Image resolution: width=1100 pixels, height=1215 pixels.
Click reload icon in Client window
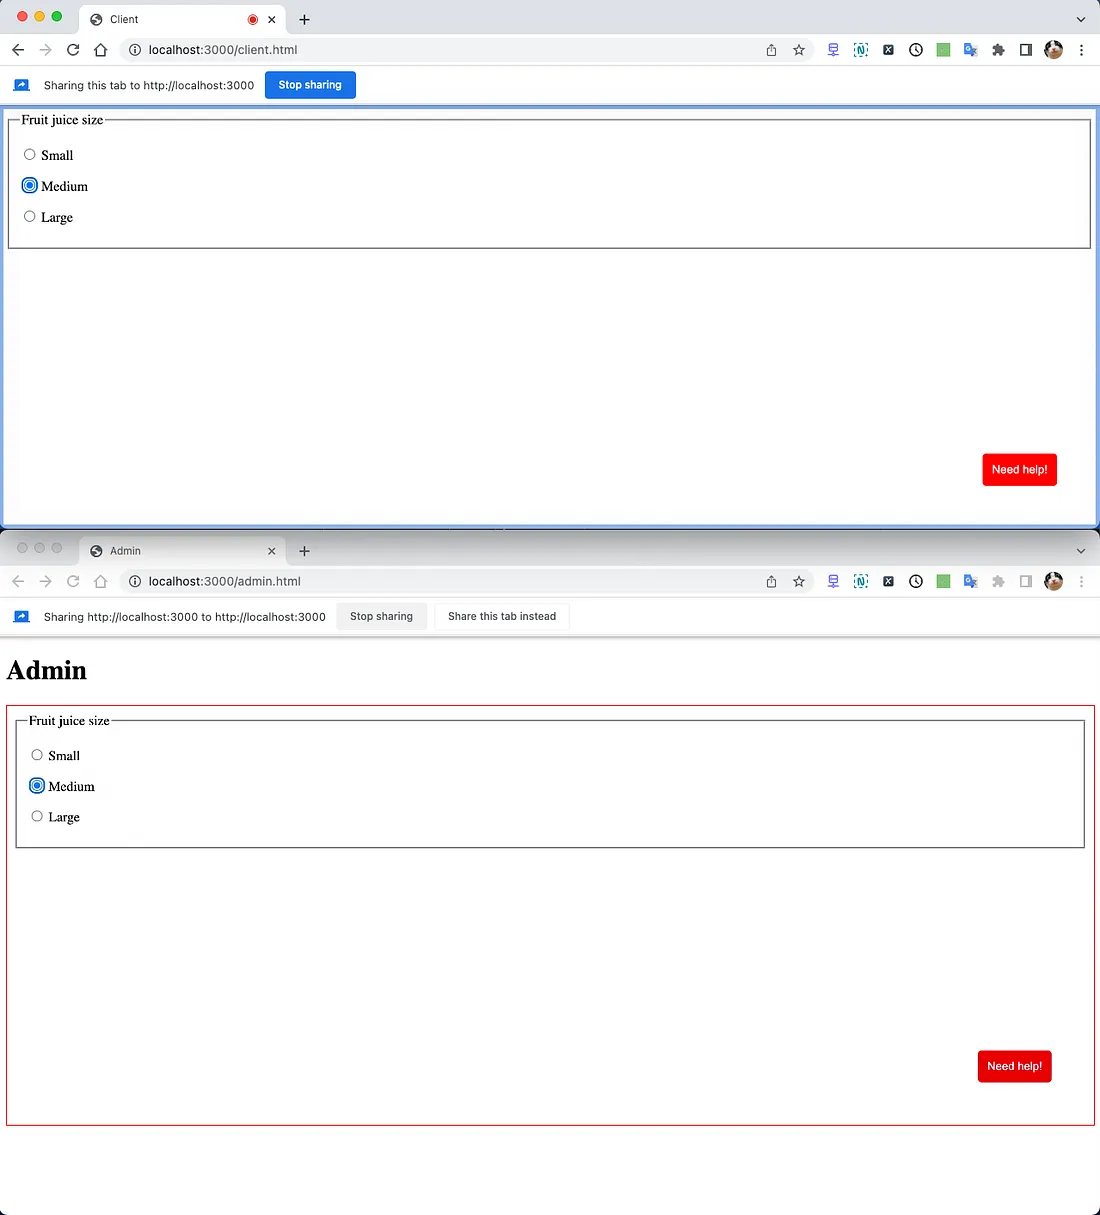[73, 50]
